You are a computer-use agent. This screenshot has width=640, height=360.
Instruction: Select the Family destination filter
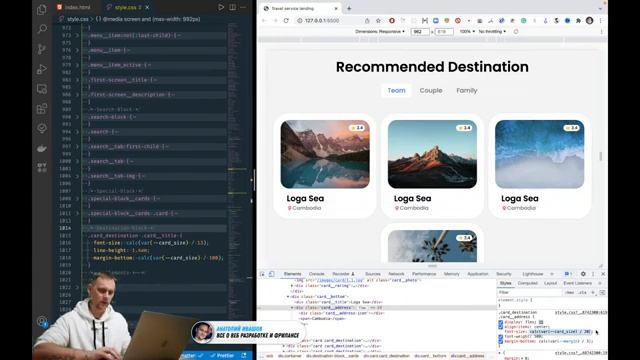(467, 91)
